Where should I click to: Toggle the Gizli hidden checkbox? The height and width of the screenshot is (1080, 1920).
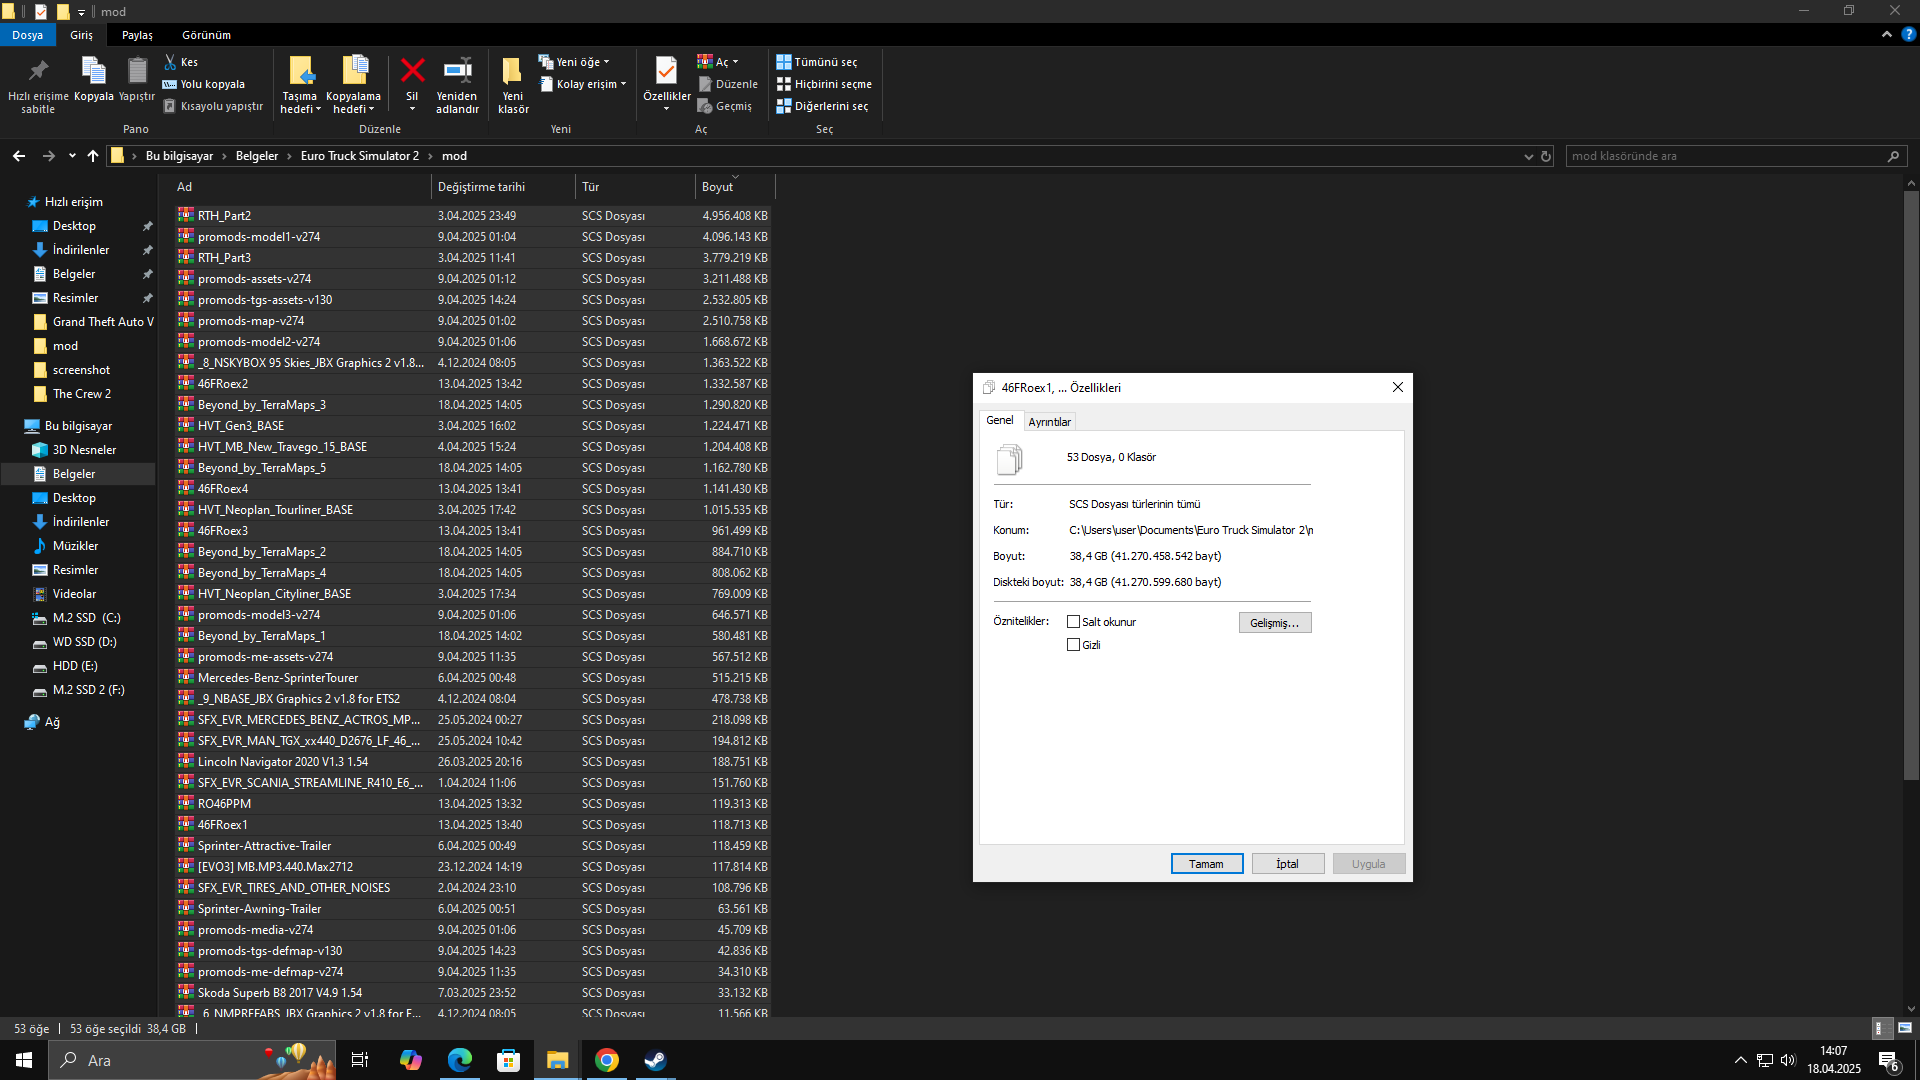point(1073,645)
